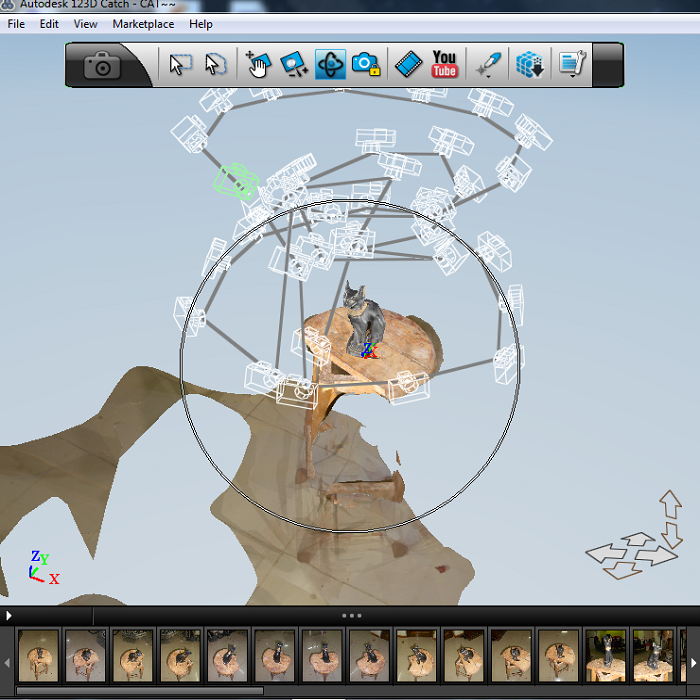Image resolution: width=700 pixels, height=700 pixels.
Task: Select the fifth photo thumbnail in filmstrip
Action: [x=228, y=655]
